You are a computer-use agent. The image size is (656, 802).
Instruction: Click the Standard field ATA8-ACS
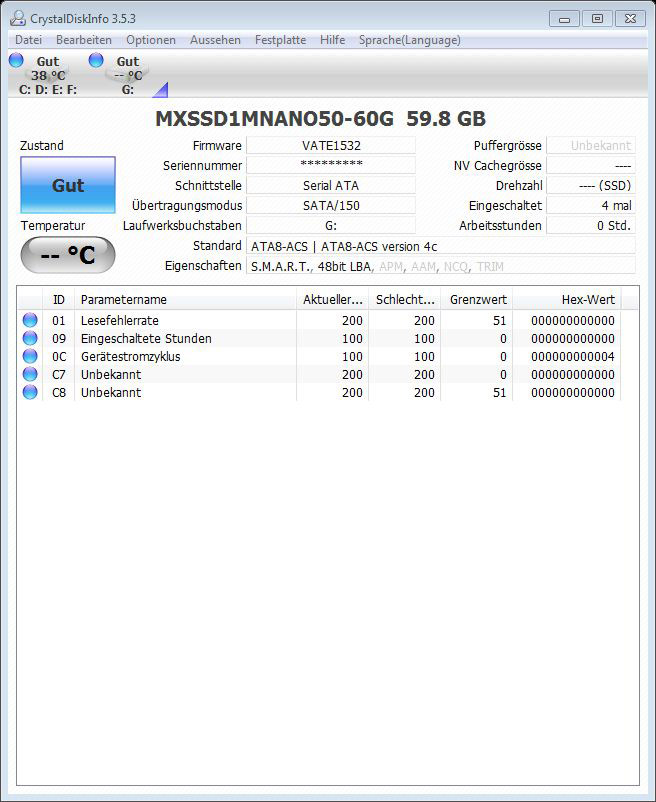pos(441,246)
